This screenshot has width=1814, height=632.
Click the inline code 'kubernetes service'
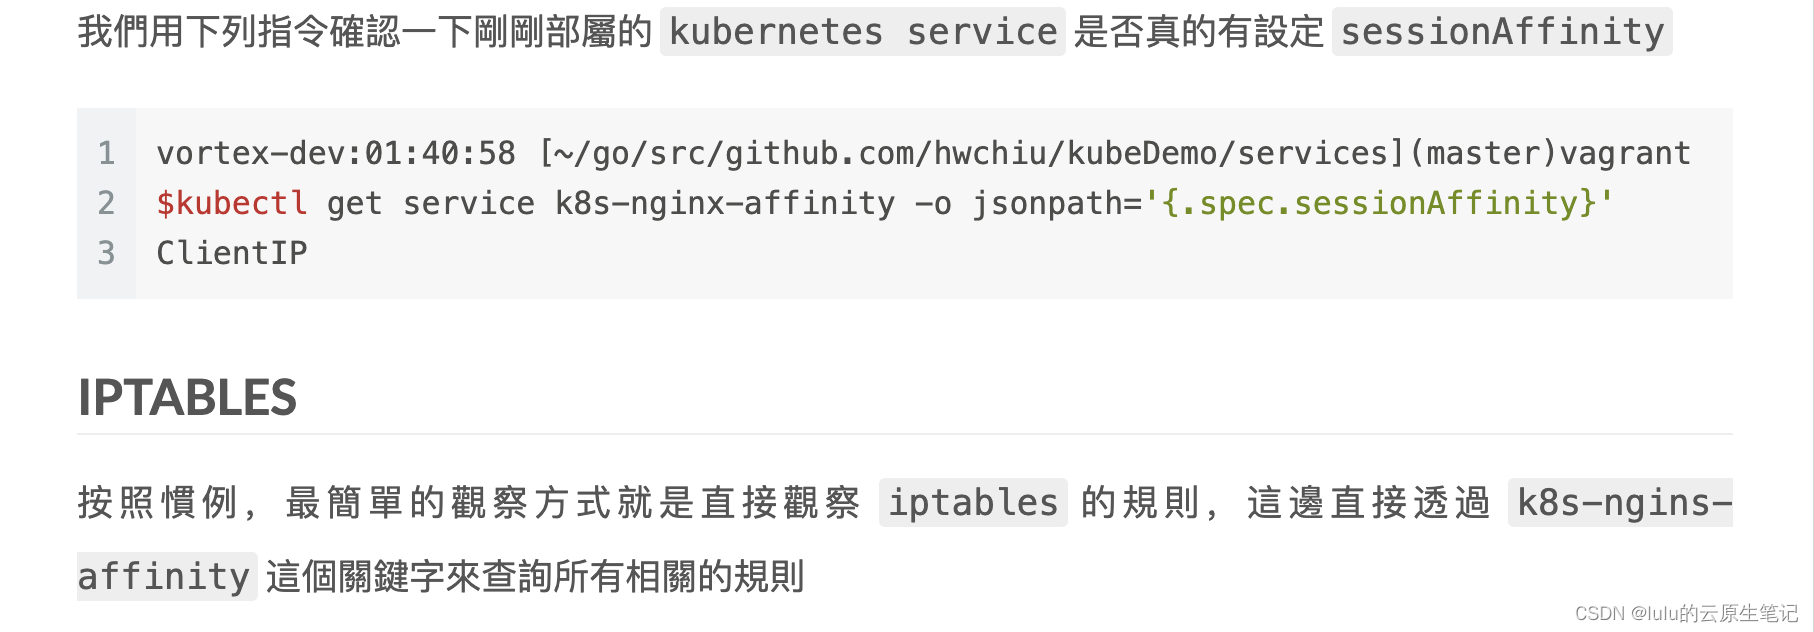click(x=863, y=31)
